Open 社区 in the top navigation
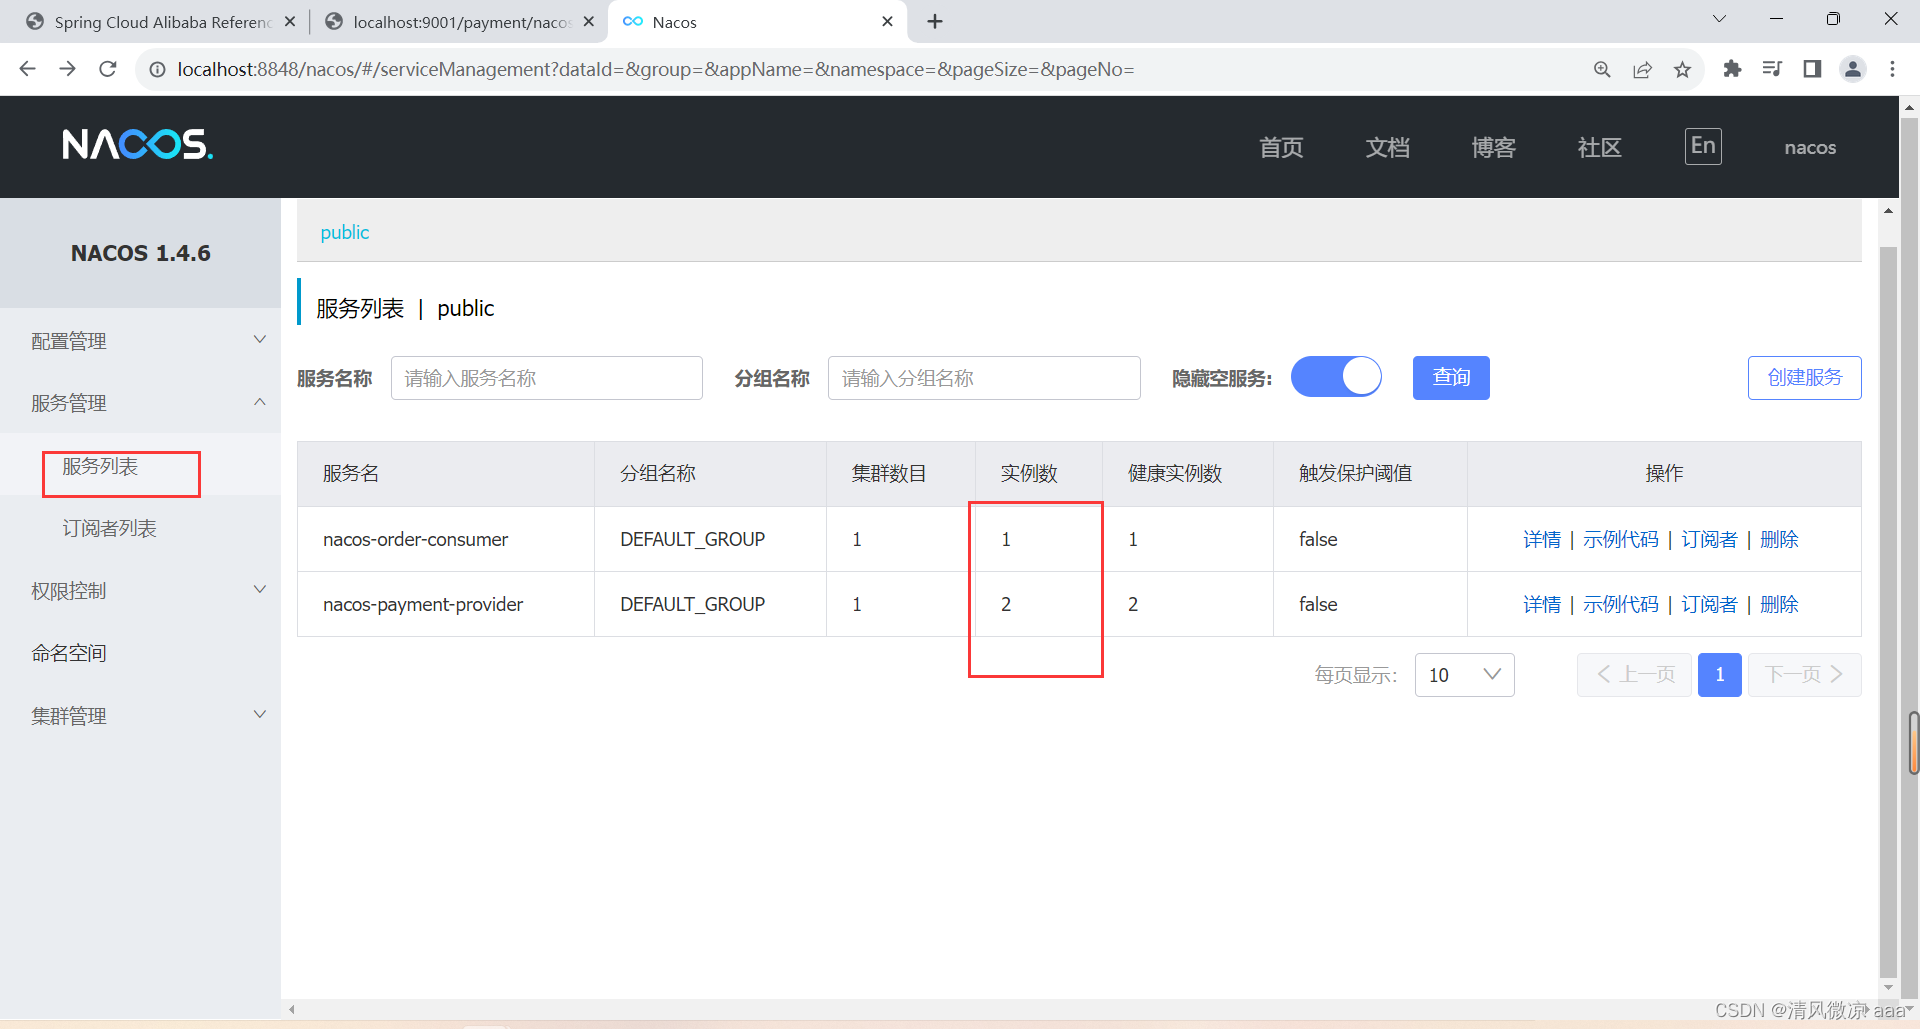The image size is (1920, 1029). 1599,147
